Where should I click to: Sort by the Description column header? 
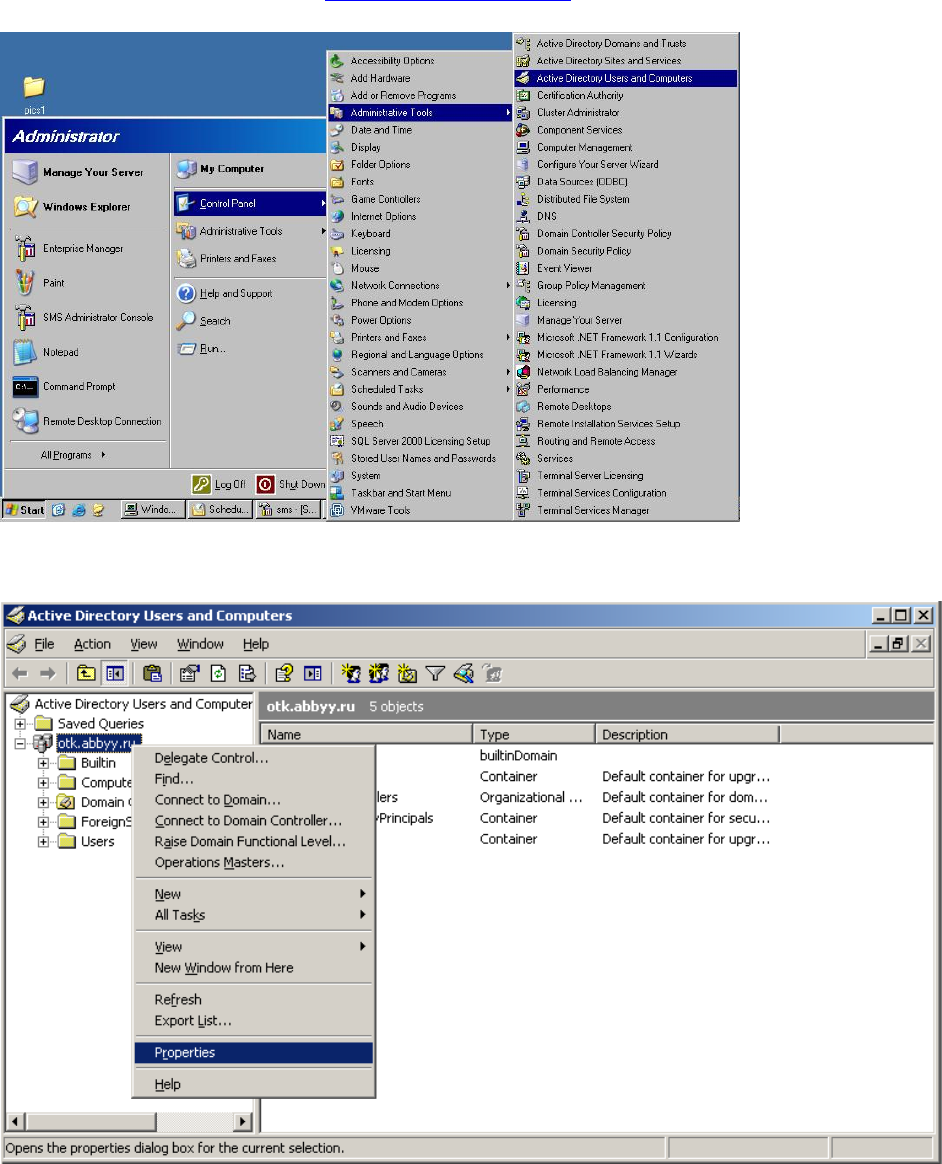click(x=687, y=734)
